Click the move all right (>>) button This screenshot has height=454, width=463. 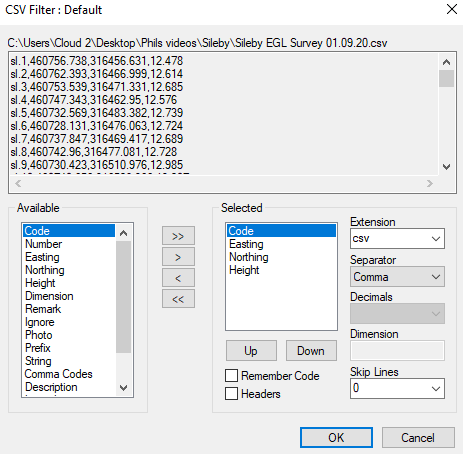(178, 236)
